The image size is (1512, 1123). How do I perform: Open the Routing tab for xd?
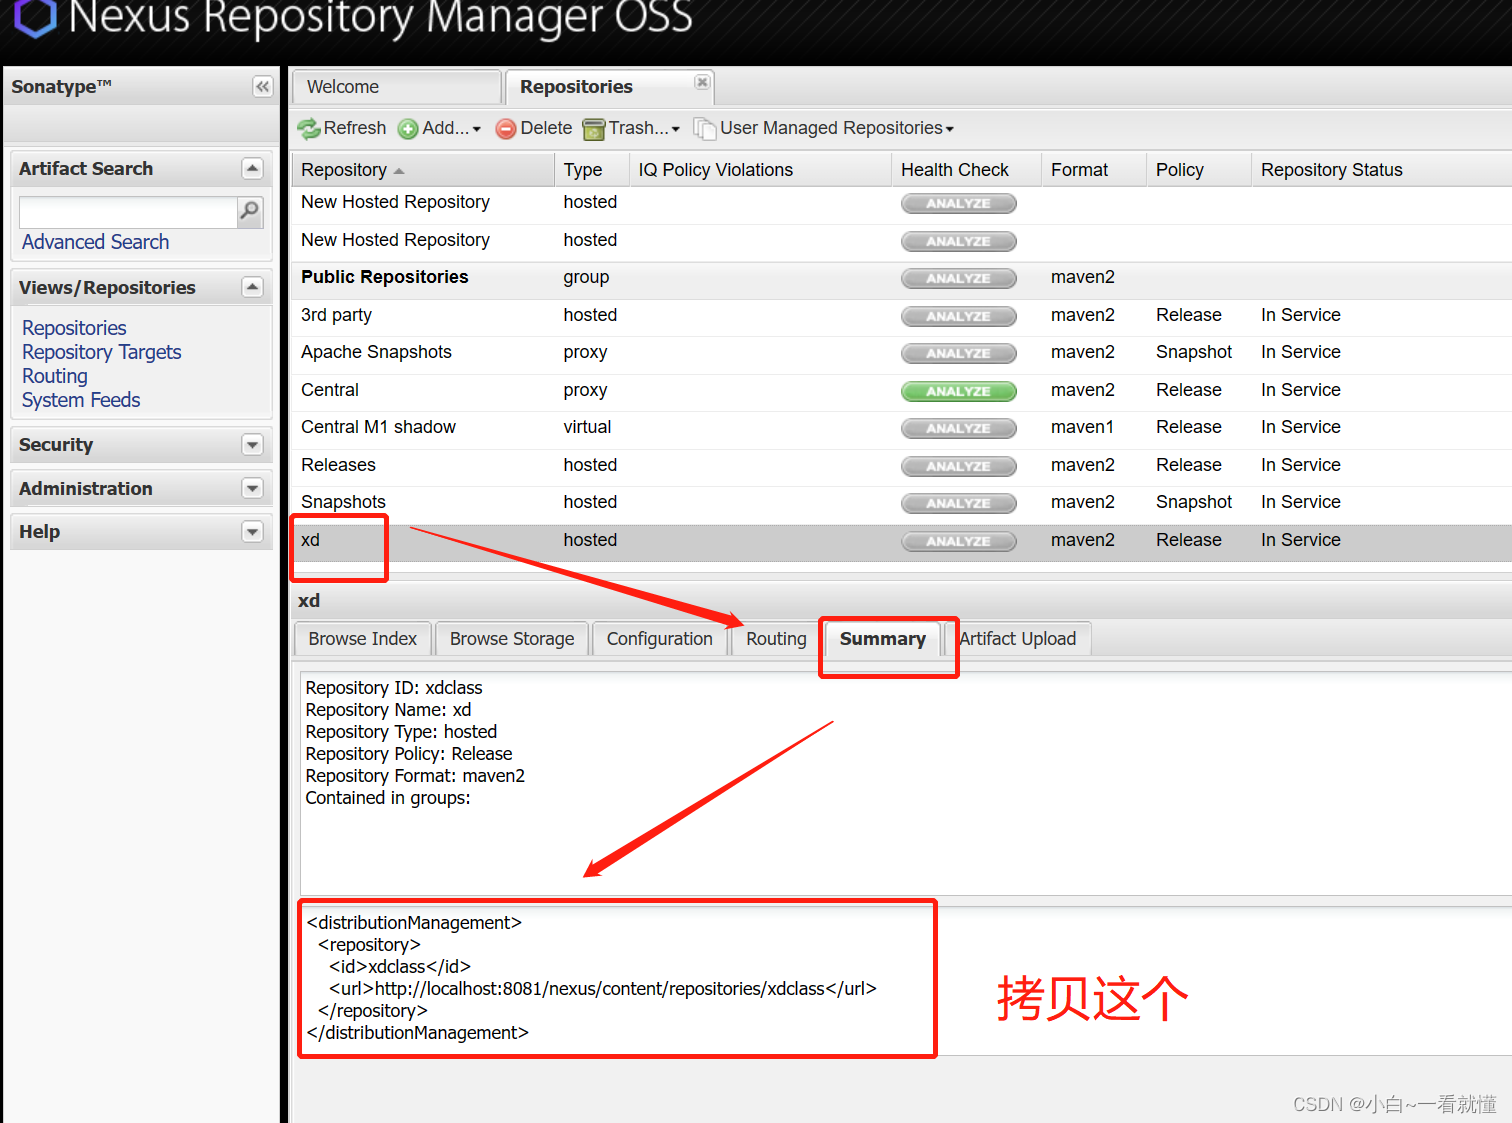coord(776,639)
